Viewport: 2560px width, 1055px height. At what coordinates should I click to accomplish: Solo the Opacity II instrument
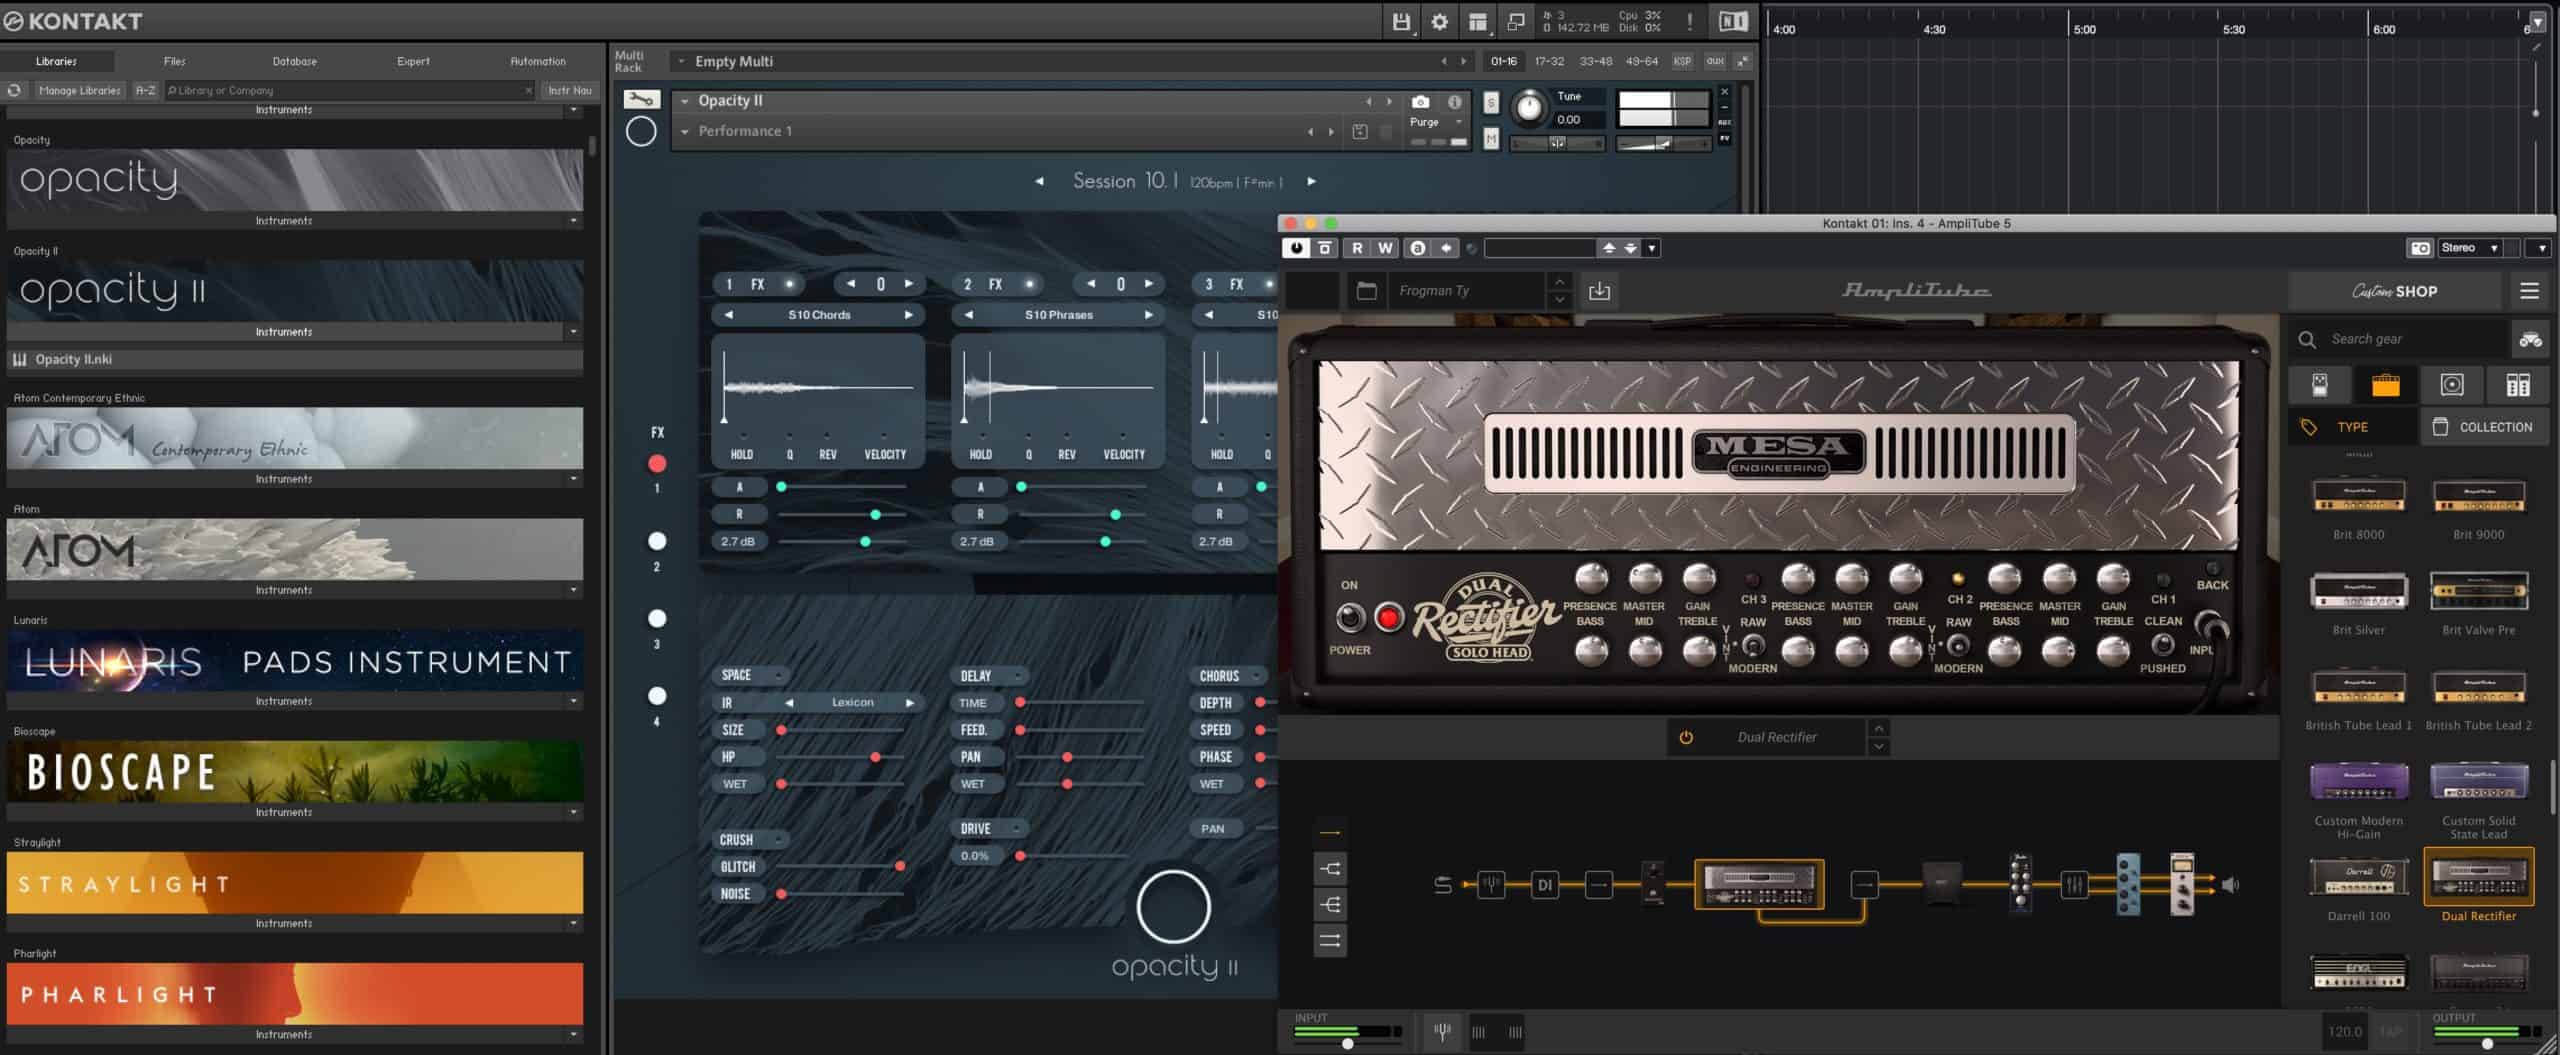click(1491, 102)
